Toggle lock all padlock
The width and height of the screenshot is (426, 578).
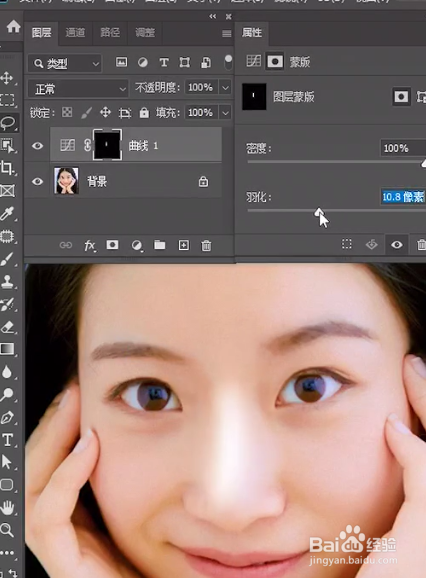144,112
